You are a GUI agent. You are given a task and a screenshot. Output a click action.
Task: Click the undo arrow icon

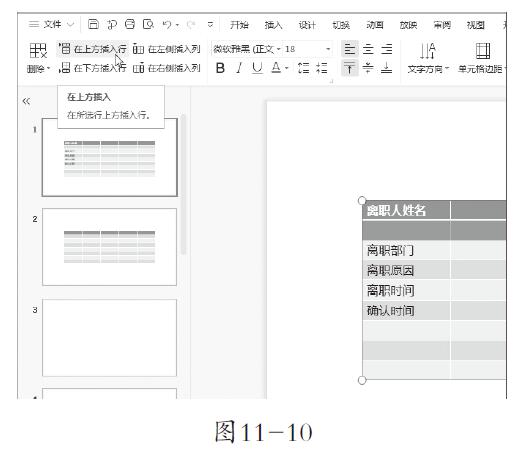pos(167,24)
